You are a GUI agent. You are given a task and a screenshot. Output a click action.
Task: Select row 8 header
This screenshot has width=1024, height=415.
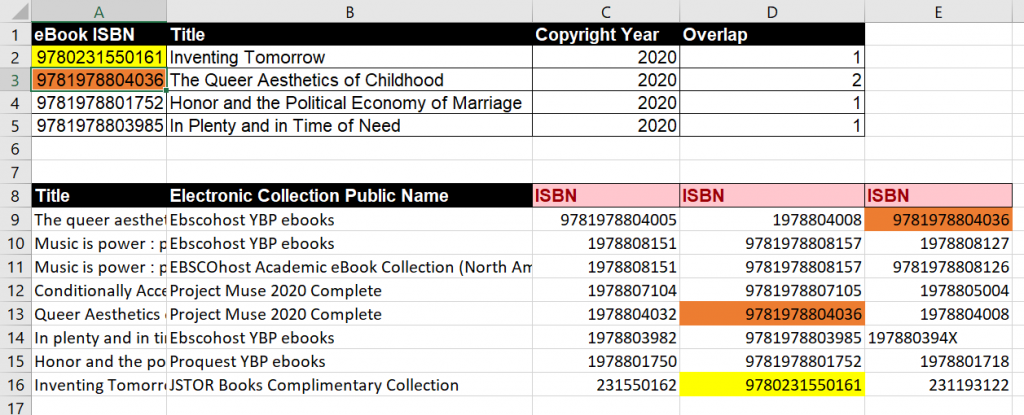(15, 195)
